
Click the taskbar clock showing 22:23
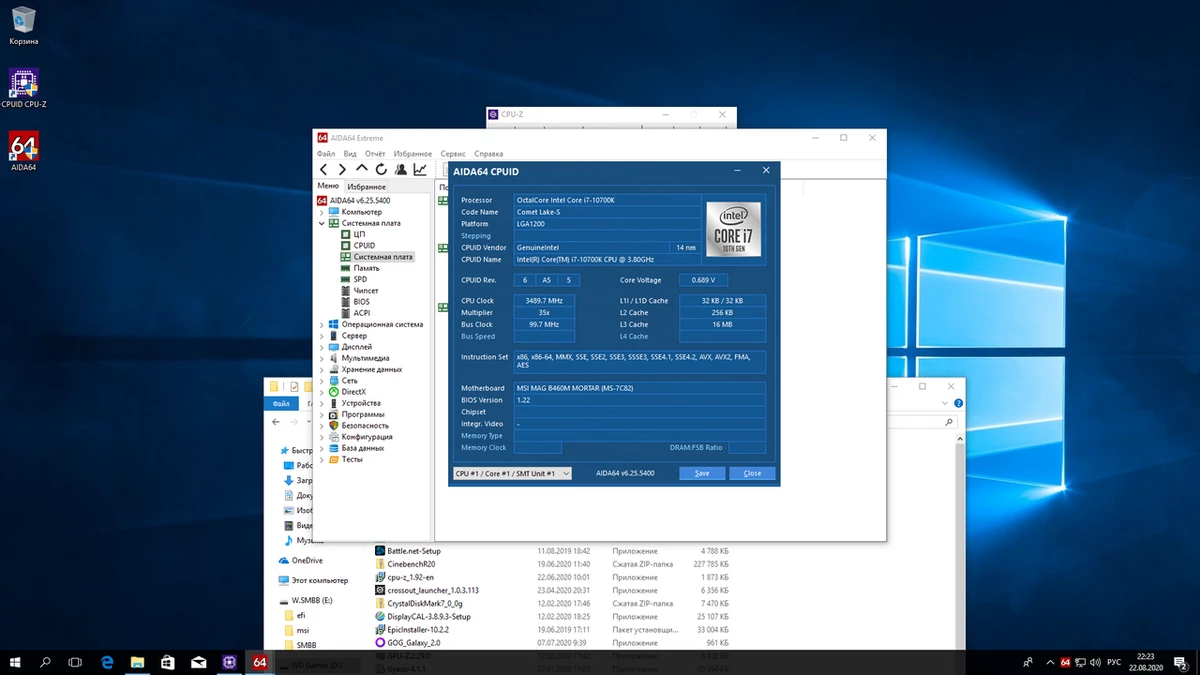(1146, 662)
